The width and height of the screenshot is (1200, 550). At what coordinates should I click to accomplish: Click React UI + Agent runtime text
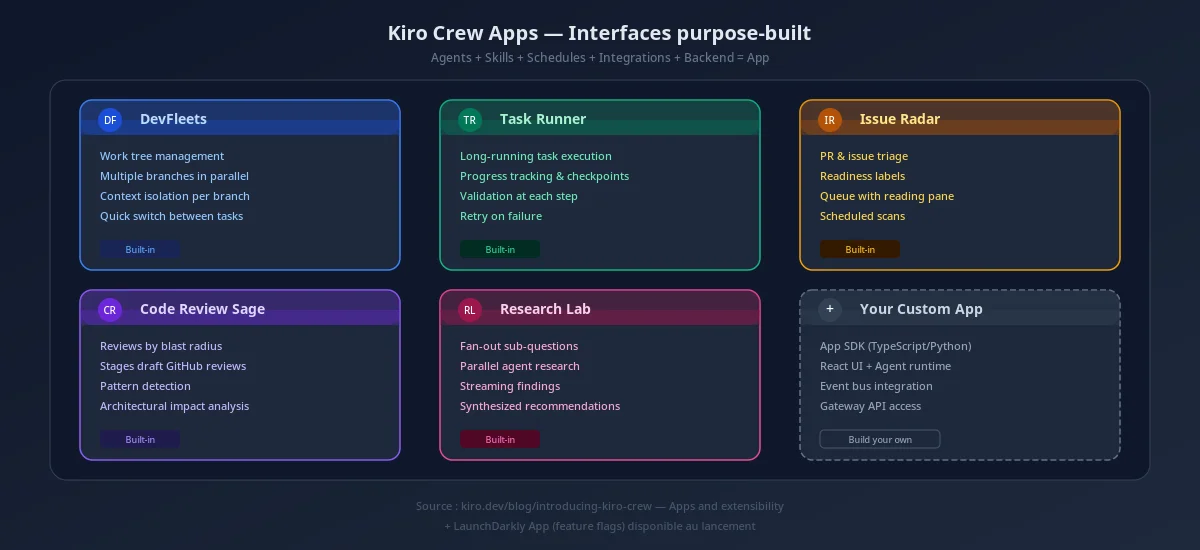coord(885,366)
